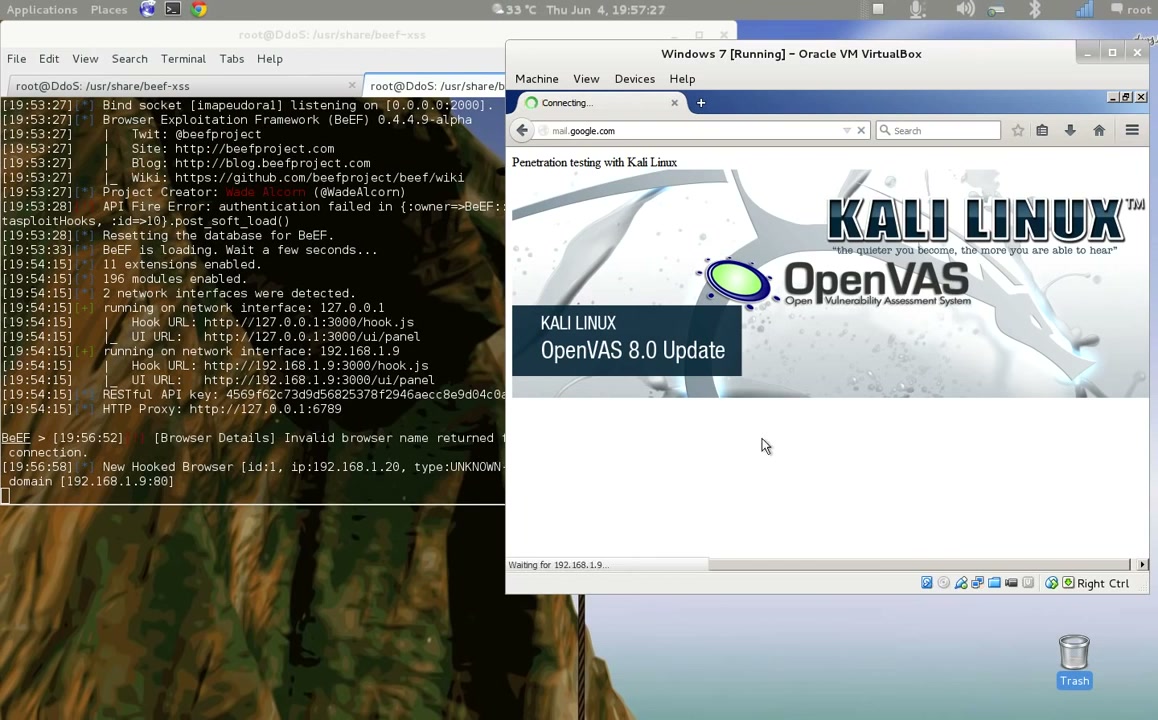The height and width of the screenshot is (720, 1158).
Task: Bookmark page with the star icon
Action: [x=1018, y=130]
